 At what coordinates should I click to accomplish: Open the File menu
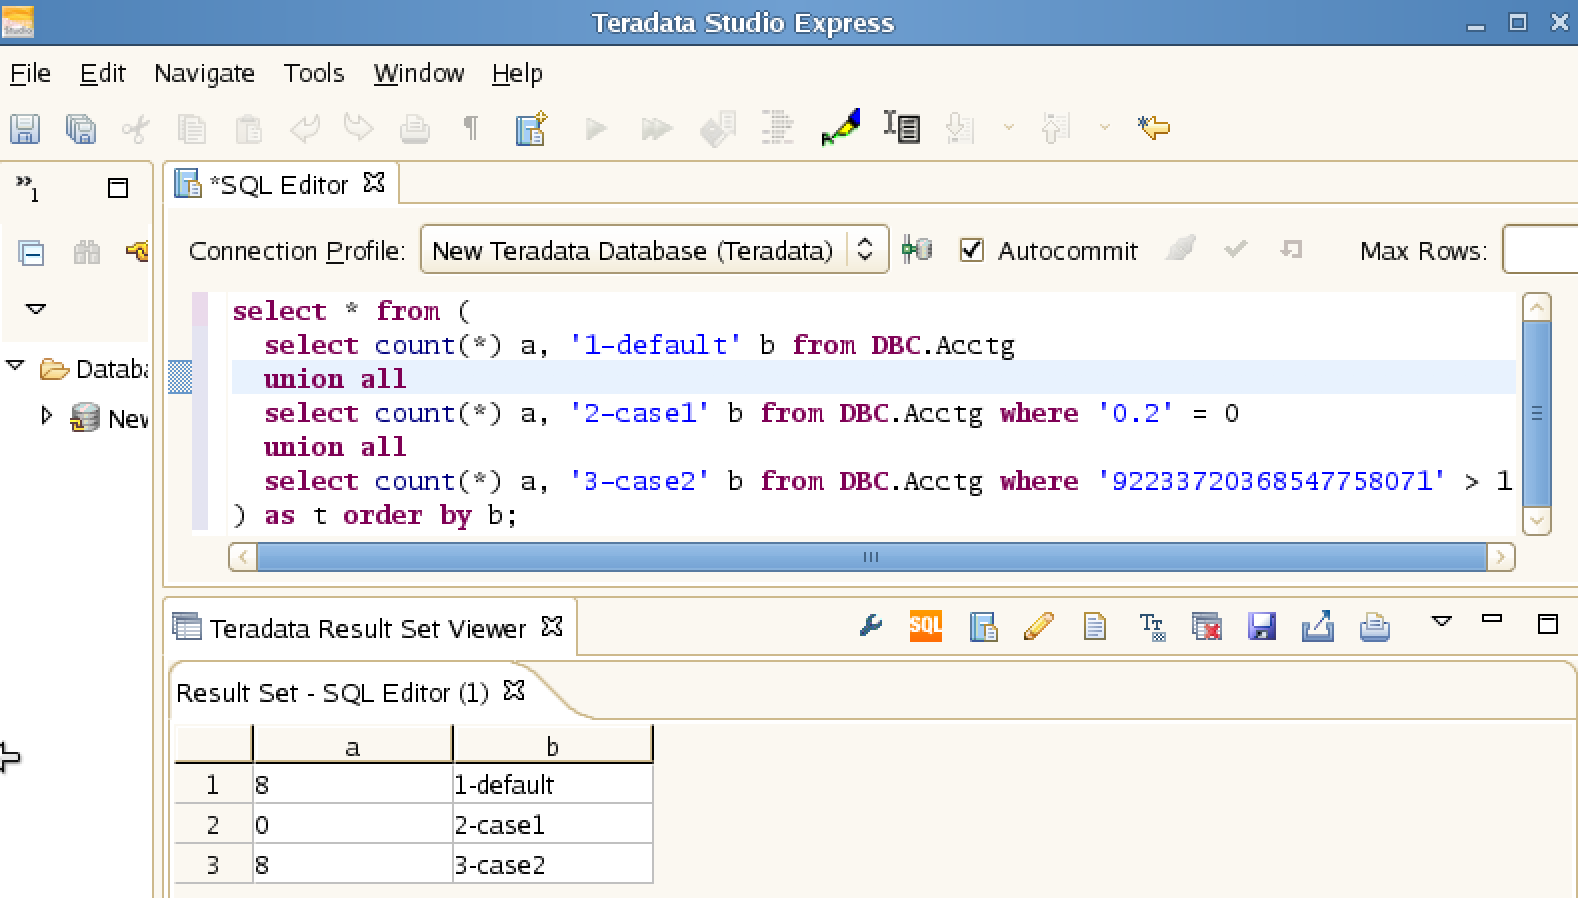30,73
